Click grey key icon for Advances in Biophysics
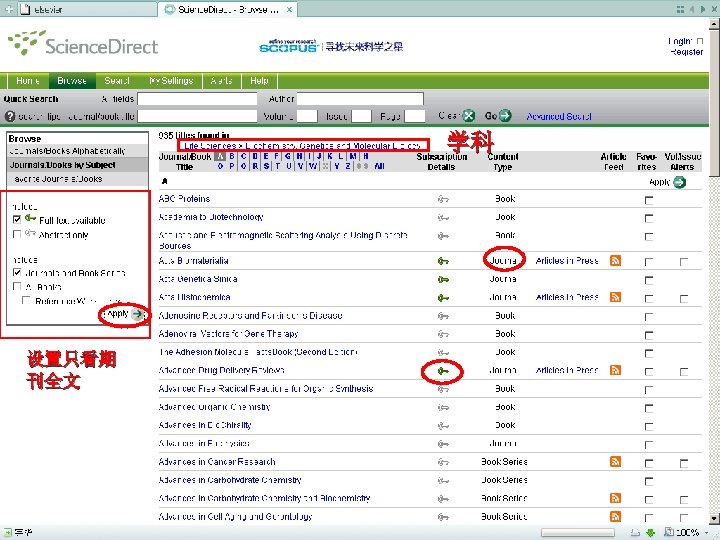Screen dimensions: 720x540 [443, 444]
